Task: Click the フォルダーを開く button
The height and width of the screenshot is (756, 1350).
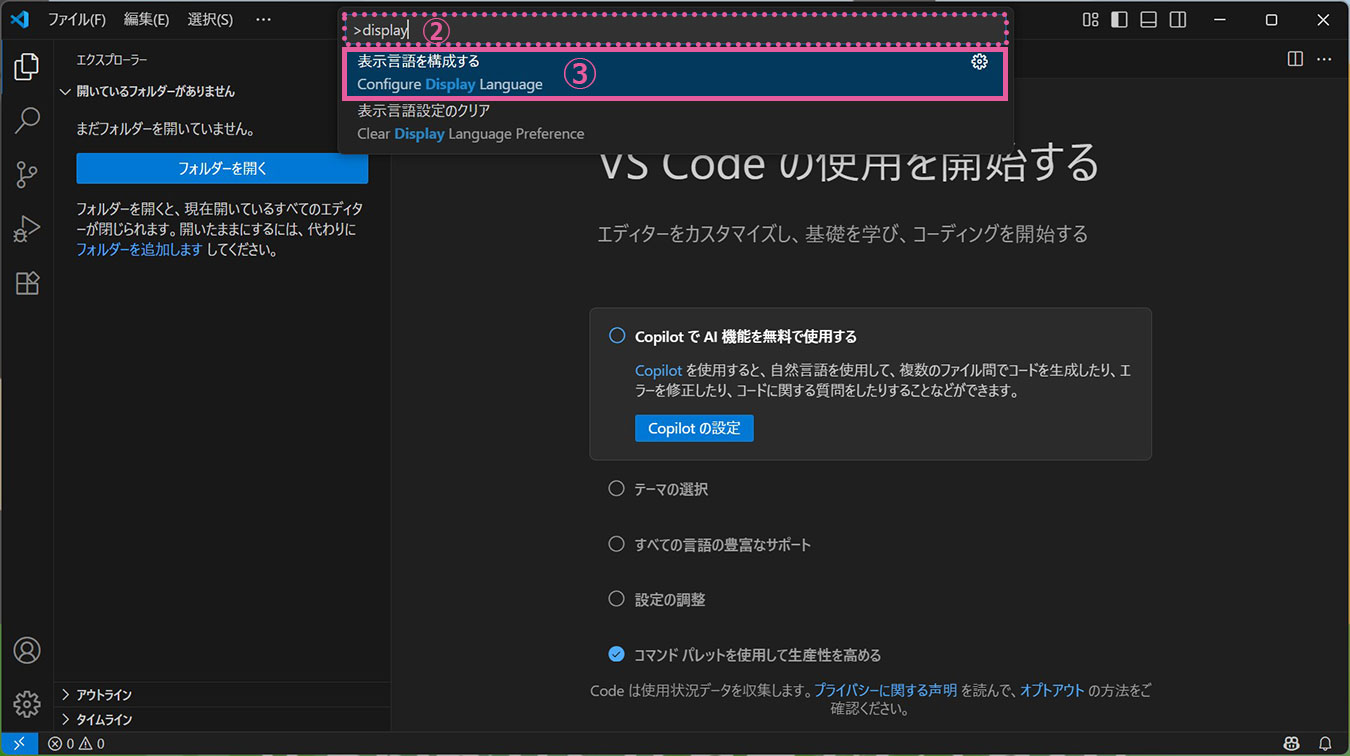Action: click(222, 169)
